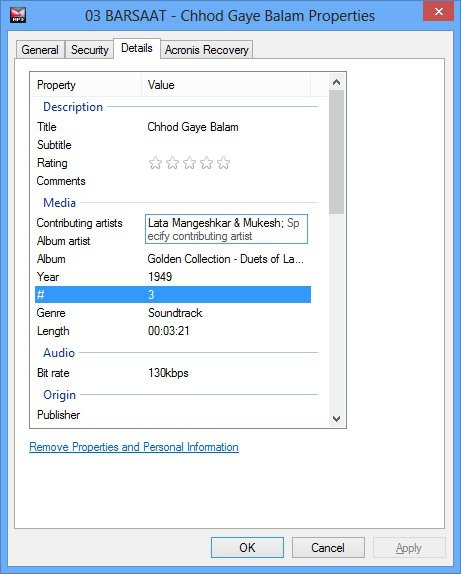Set rating to one star
The width and height of the screenshot is (461, 574).
155,163
